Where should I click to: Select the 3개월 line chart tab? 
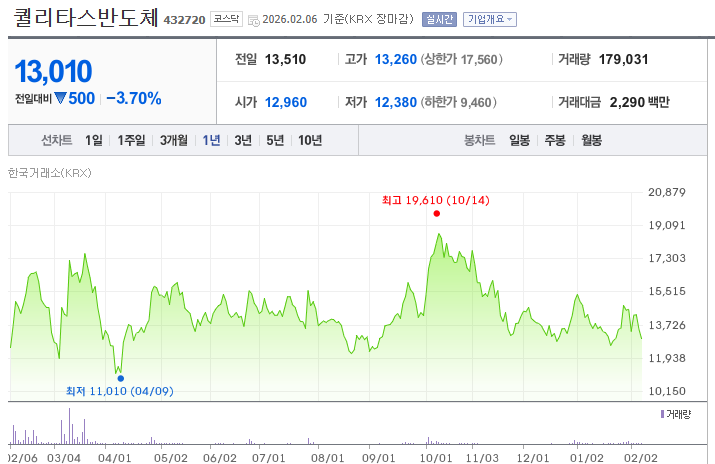click(174, 140)
